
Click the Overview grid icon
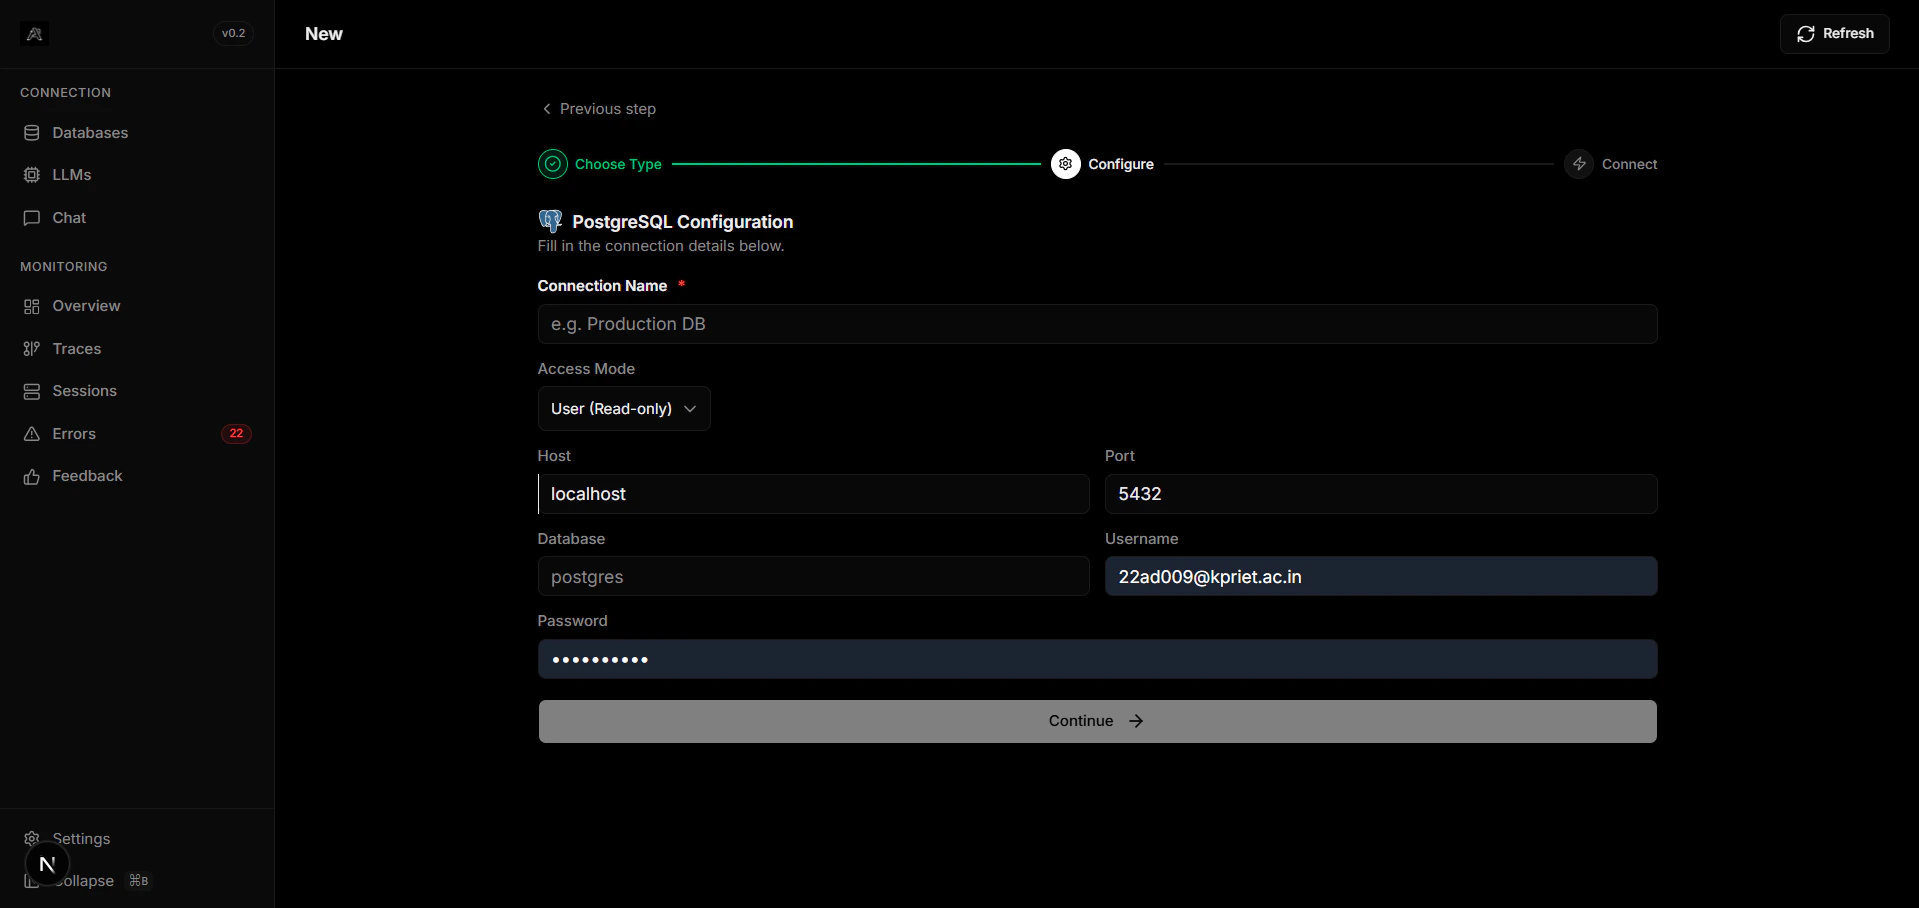coord(32,306)
